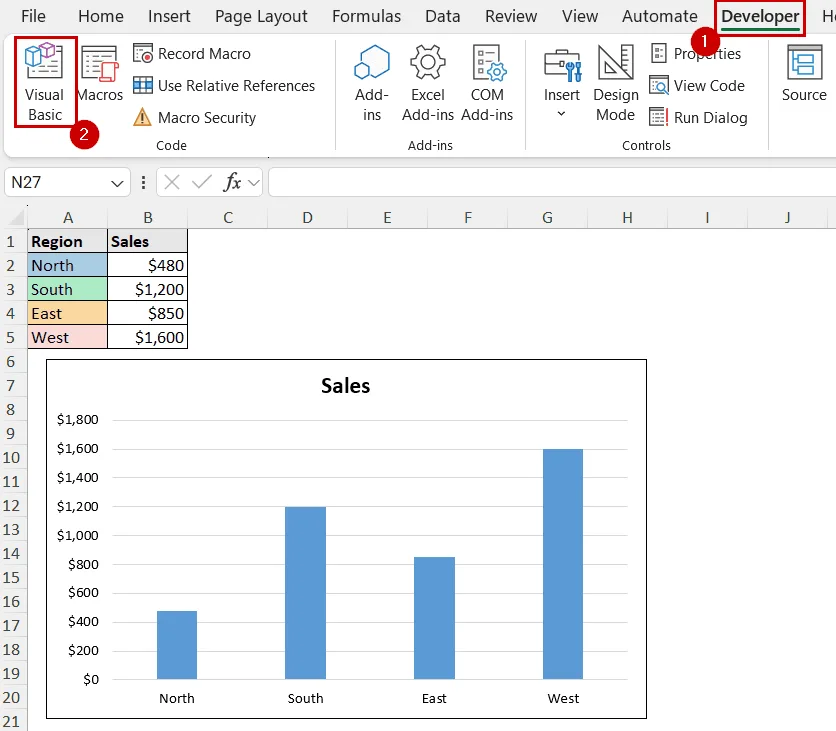Click the North bar in chart

pyautogui.click(x=177, y=645)
